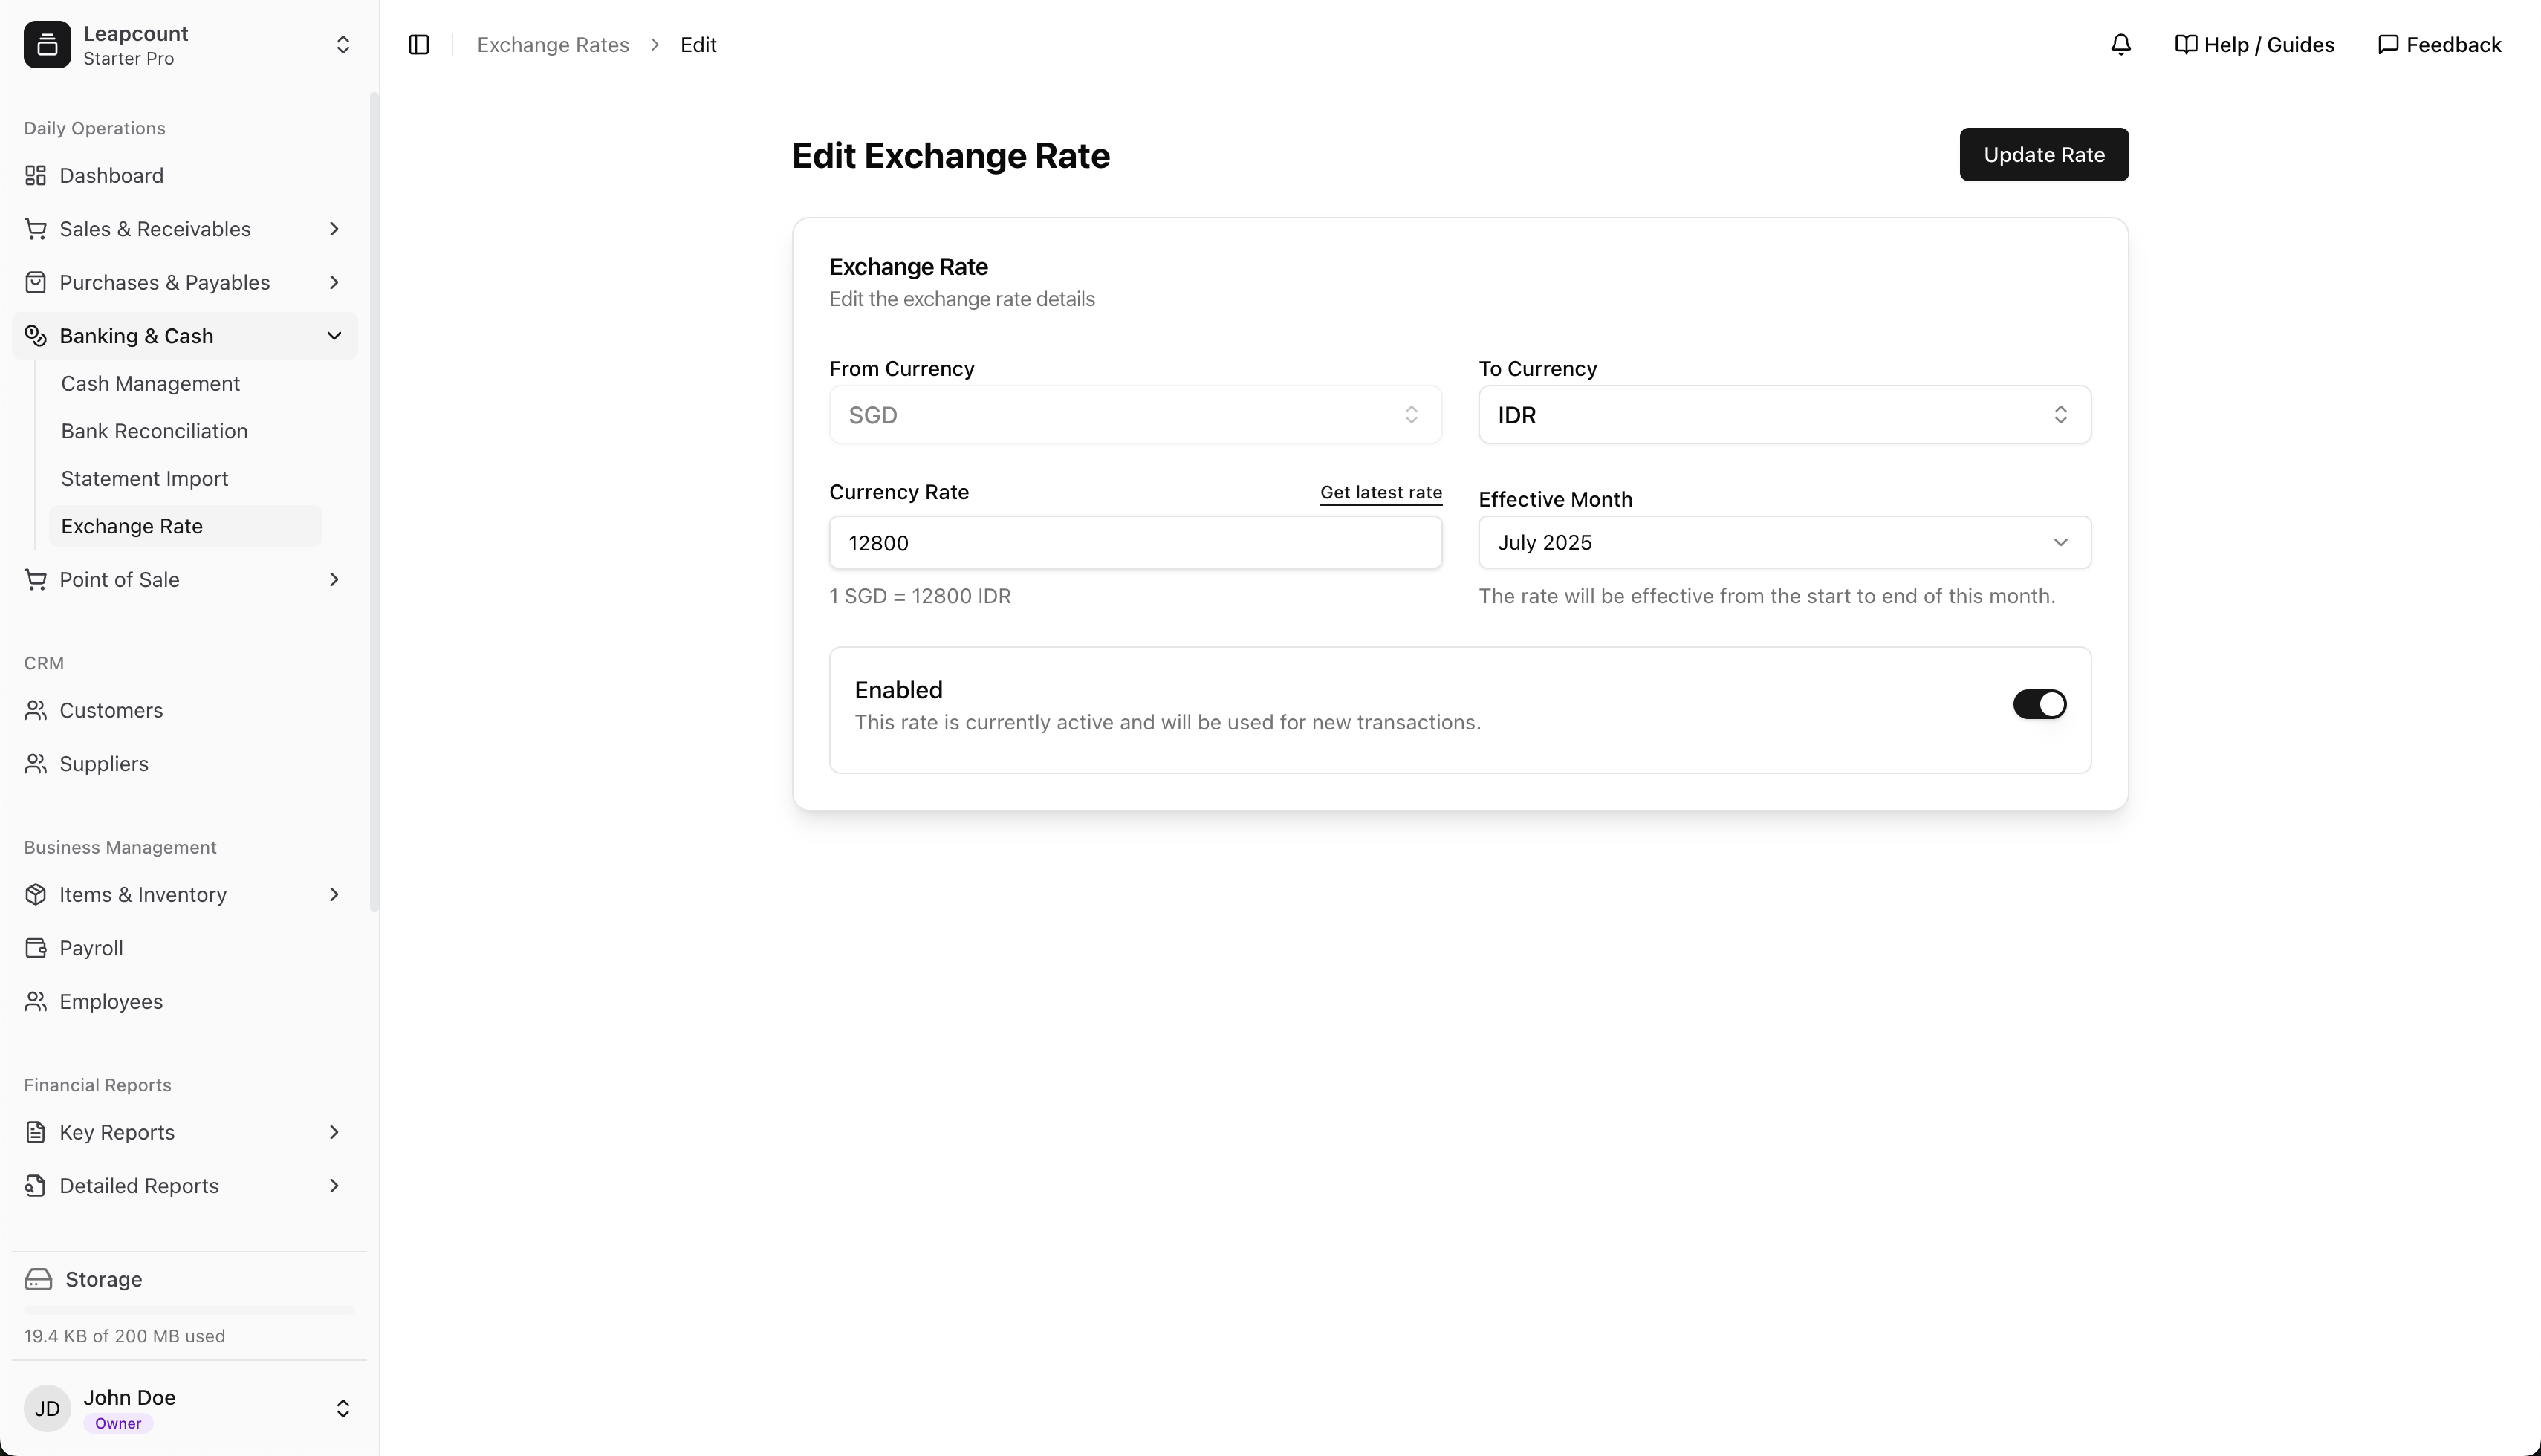2541x1456 pixels.
Task: Click the Leapcount logo icon
Action: click(x=47, y=45)
